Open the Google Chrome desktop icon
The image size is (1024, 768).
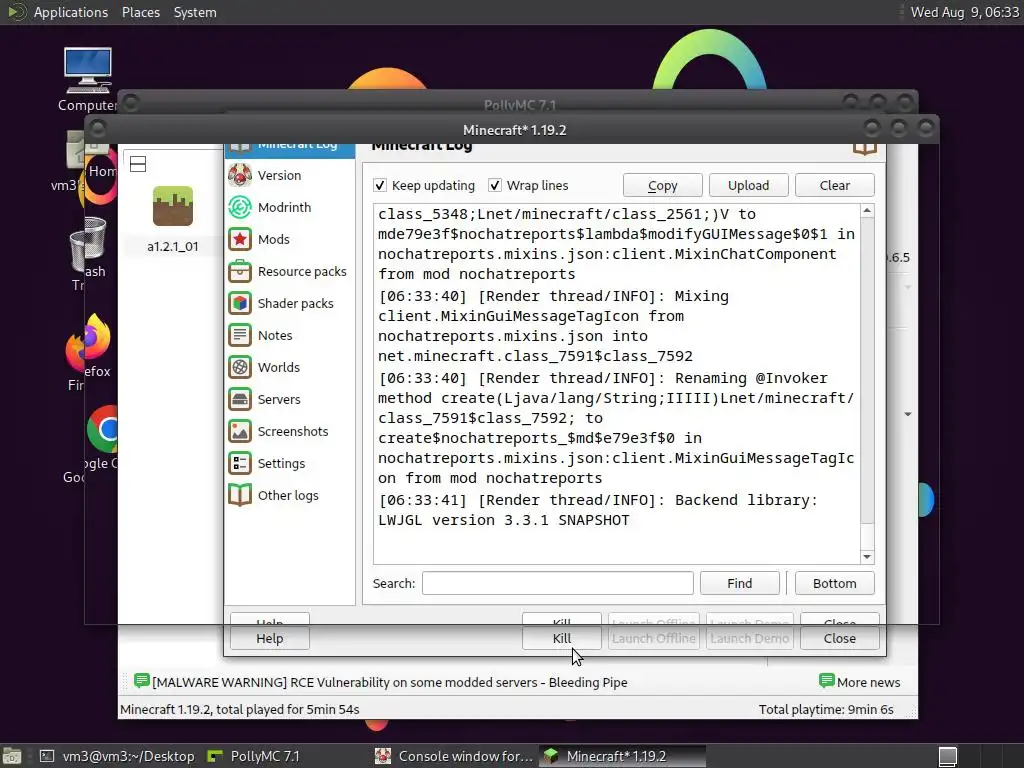click(103, 429)
